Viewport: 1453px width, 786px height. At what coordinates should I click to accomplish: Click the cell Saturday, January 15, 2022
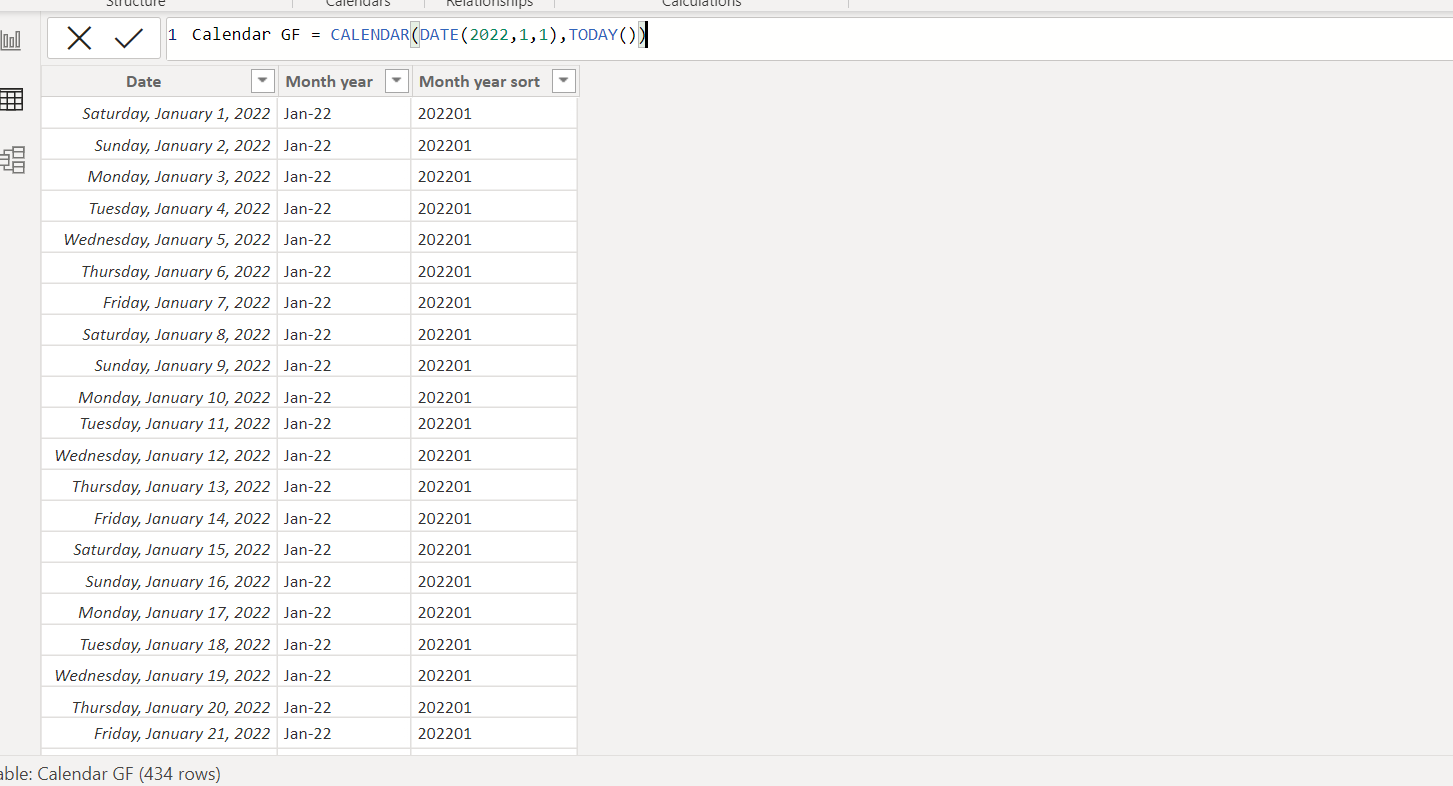pos(160,549)
